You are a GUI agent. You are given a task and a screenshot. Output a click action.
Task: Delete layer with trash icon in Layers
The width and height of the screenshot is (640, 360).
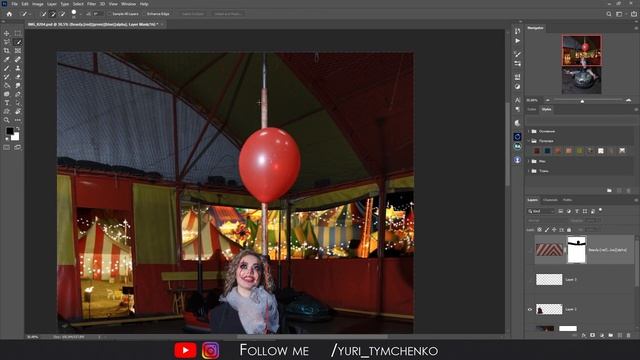pyautogui.click(x=629, y=335)
